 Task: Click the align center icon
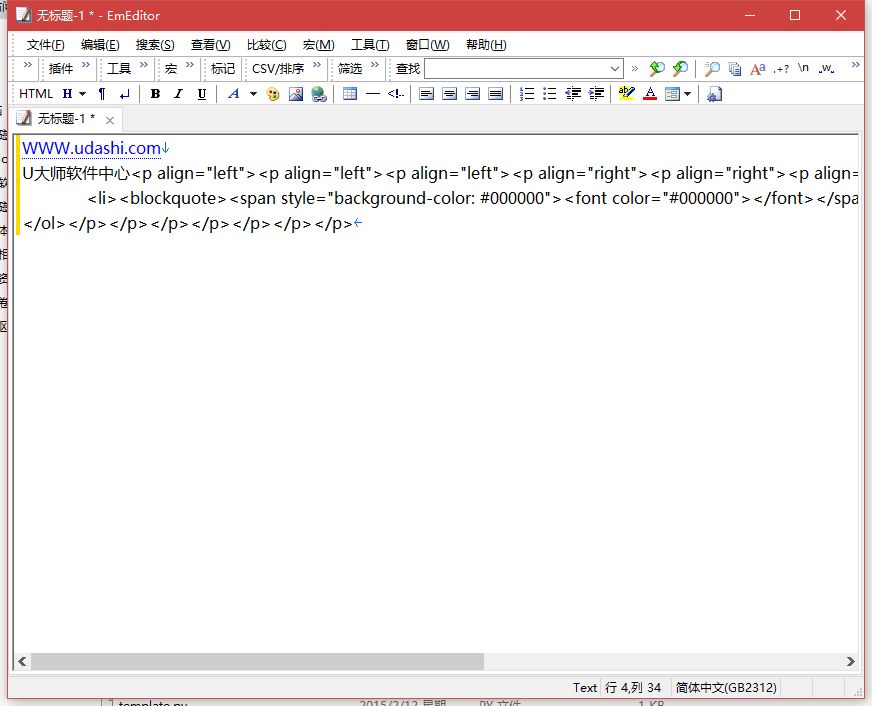(449, 94)
